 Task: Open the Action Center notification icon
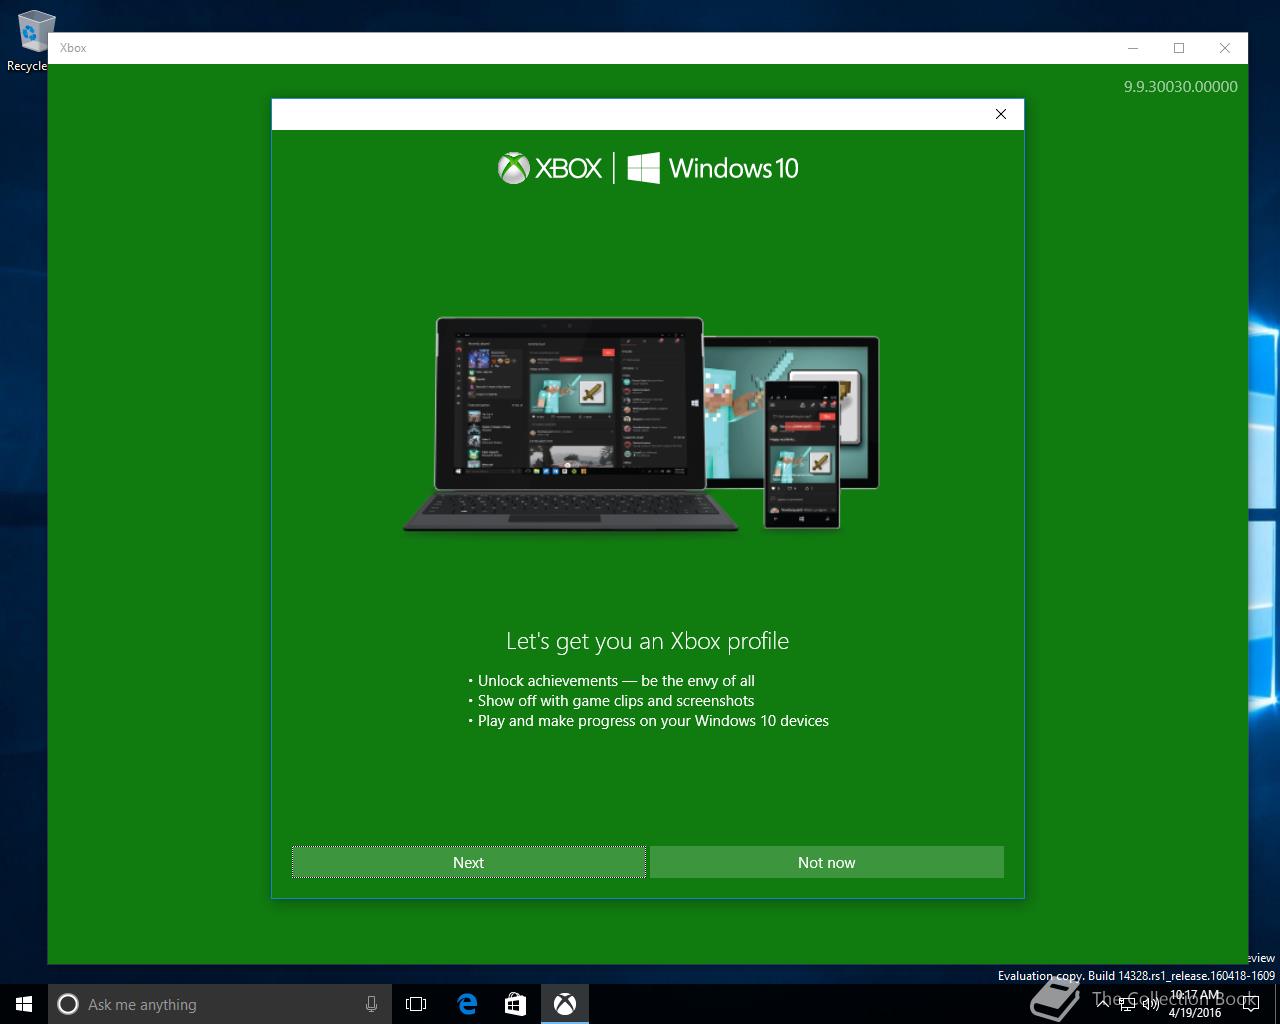tap(1251, 1004)
